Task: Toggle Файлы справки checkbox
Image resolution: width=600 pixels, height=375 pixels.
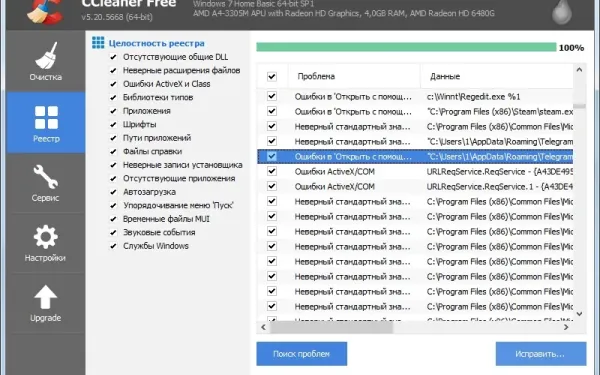Action: point(113,152)
